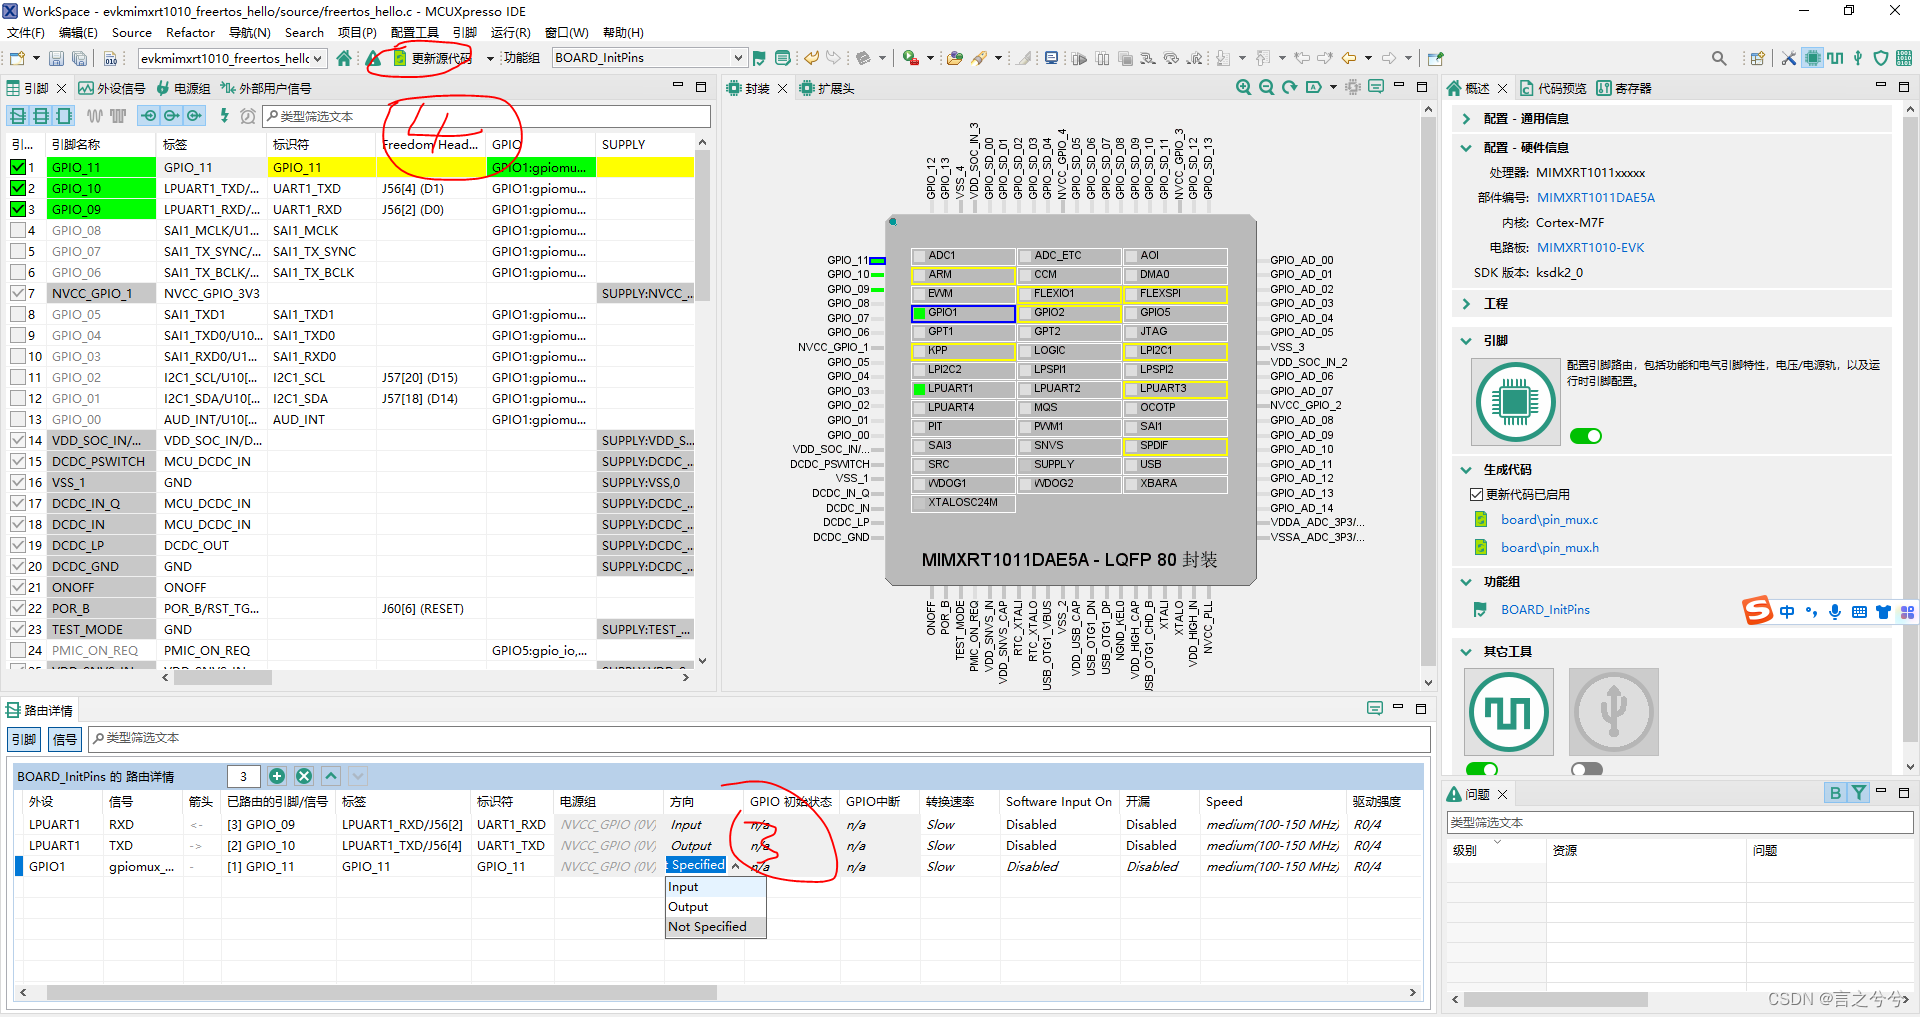The image size is (1920, 1017).
Task: Click the 更新源代码 button
Action: [431, 58]
